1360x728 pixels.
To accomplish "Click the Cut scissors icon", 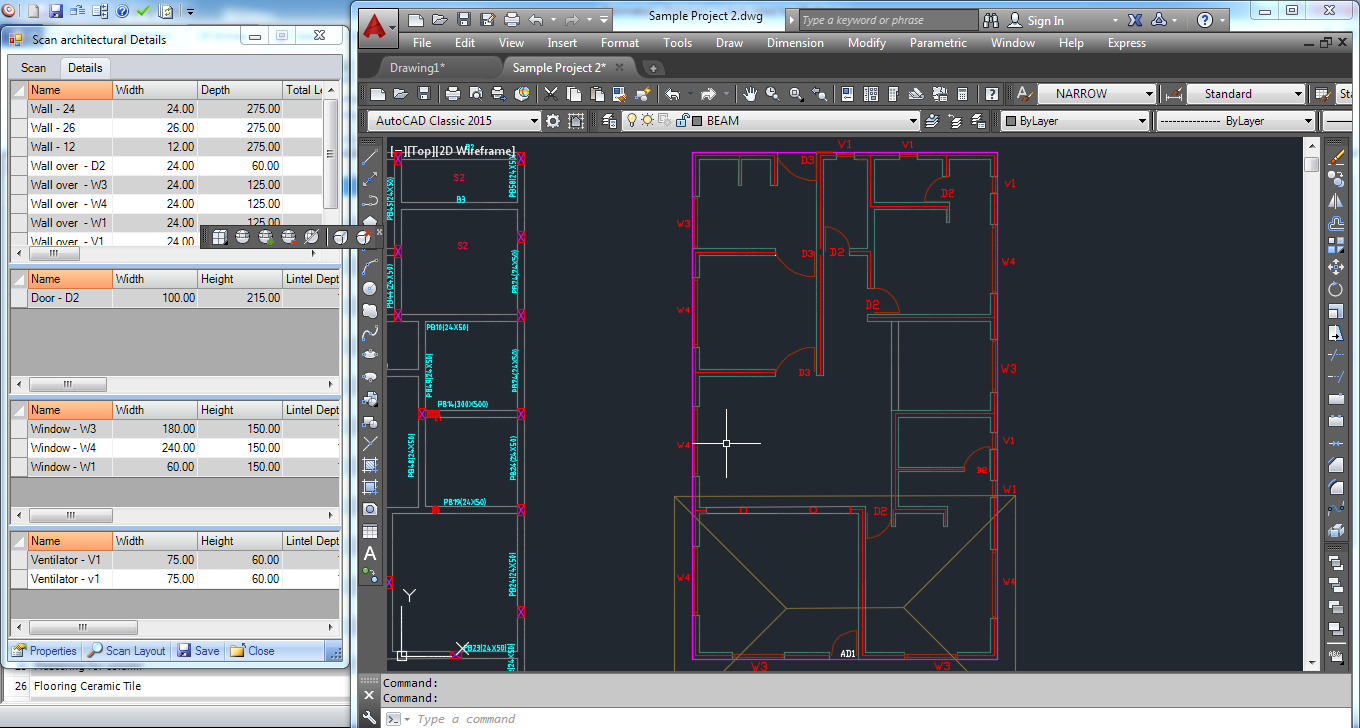I will [x=550, y=94].
